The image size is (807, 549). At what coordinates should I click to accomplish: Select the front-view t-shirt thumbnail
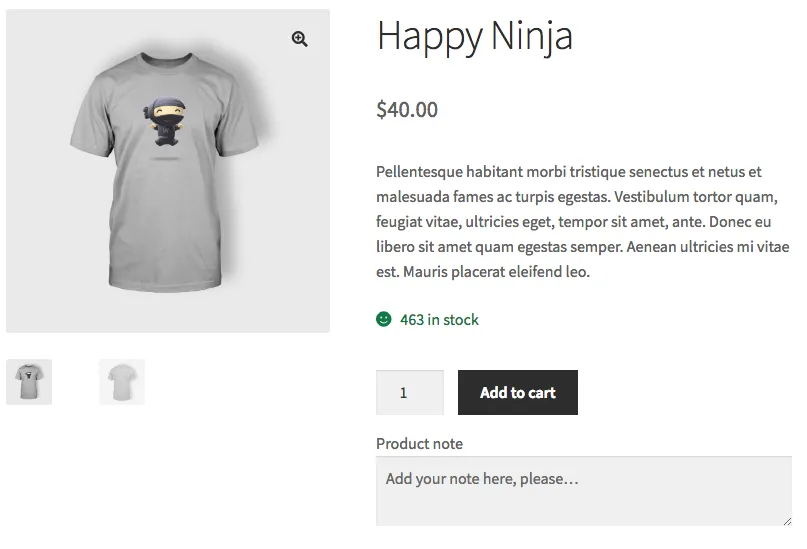(x=29, y=382)
